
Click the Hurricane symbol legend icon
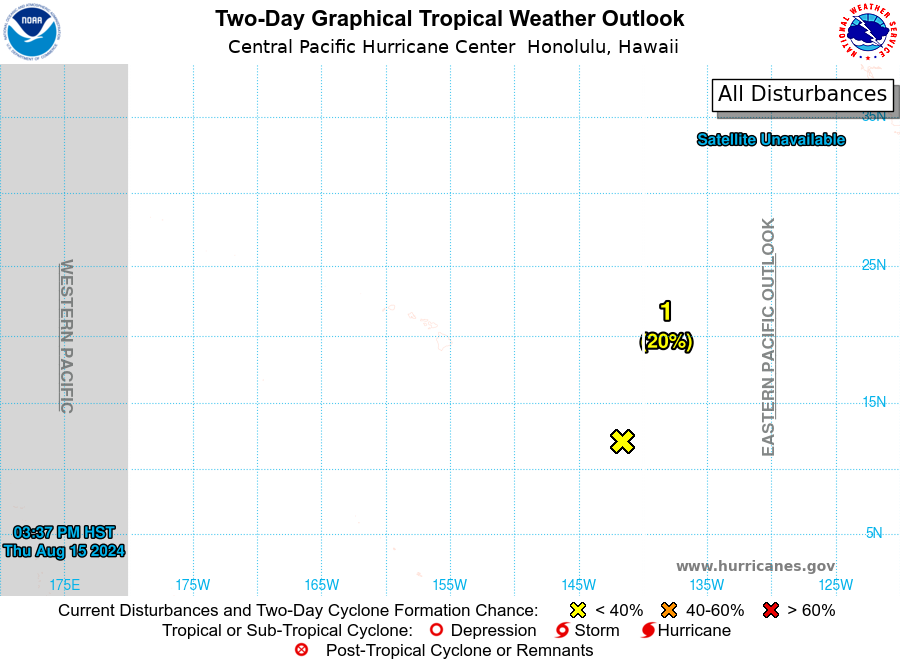pos(648,630)
